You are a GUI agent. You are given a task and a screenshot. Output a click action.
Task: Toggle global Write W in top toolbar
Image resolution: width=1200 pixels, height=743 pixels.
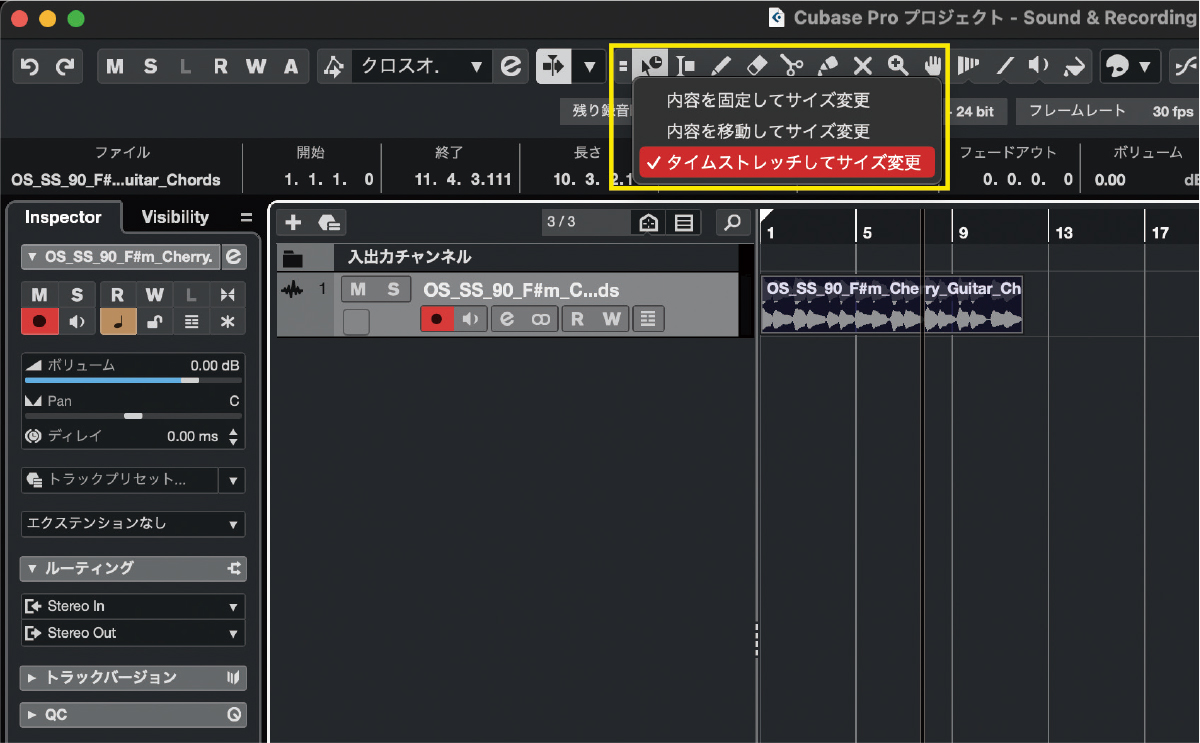point(256,67)
